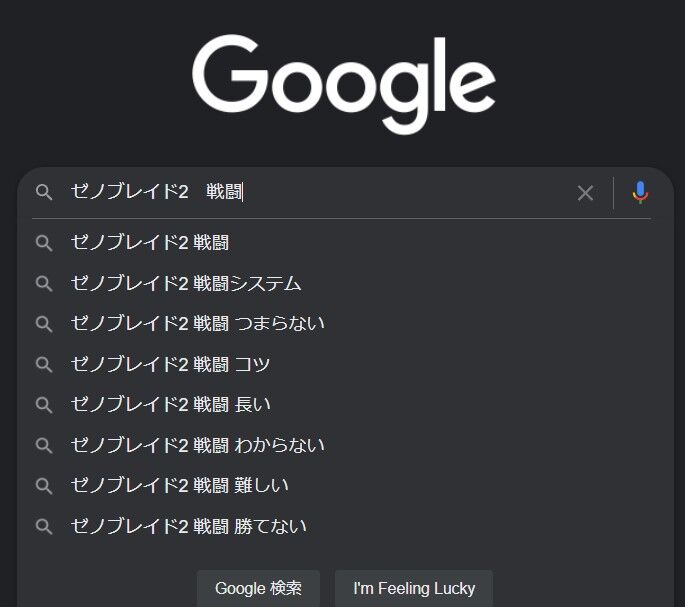
Task: Click magnifier icon beside 難しい suggestion
Action: coord(44,486)
